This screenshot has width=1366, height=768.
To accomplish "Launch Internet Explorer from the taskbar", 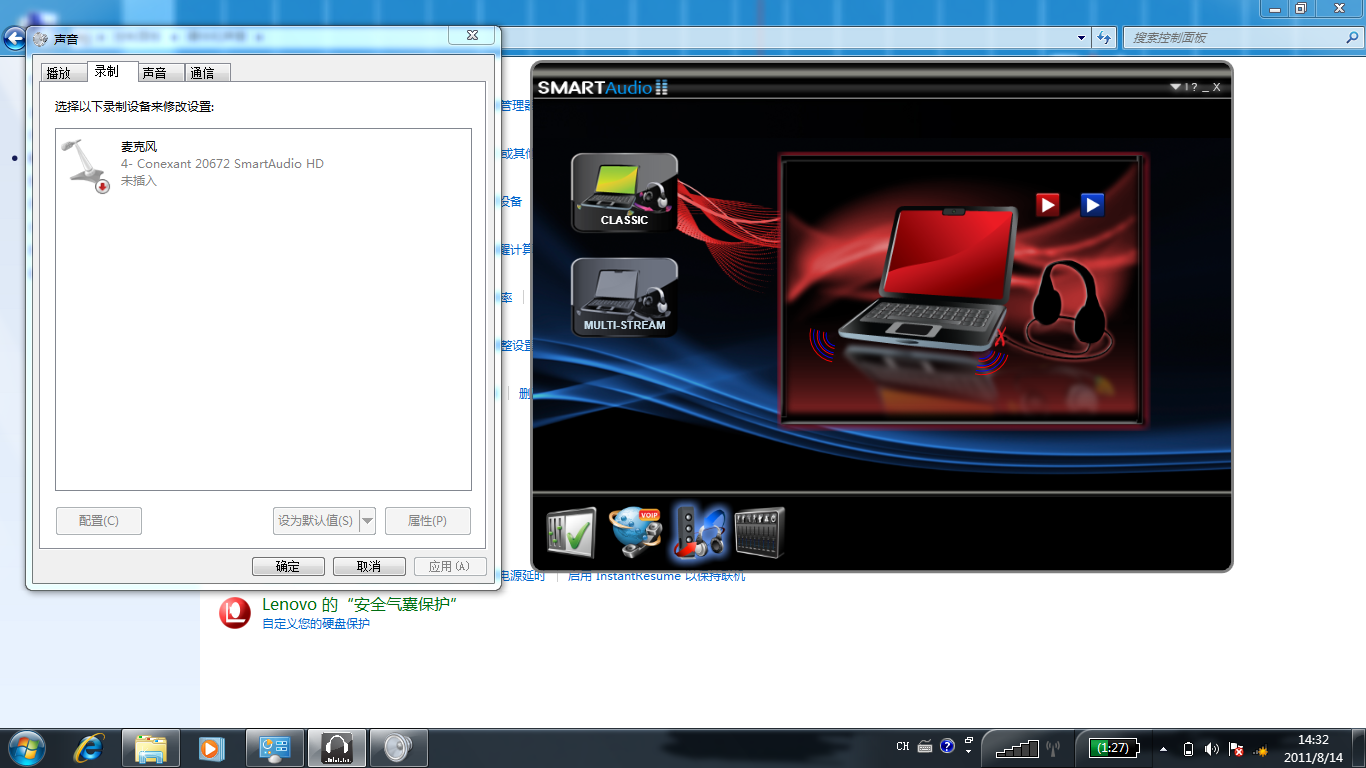I will click(91, 748).
